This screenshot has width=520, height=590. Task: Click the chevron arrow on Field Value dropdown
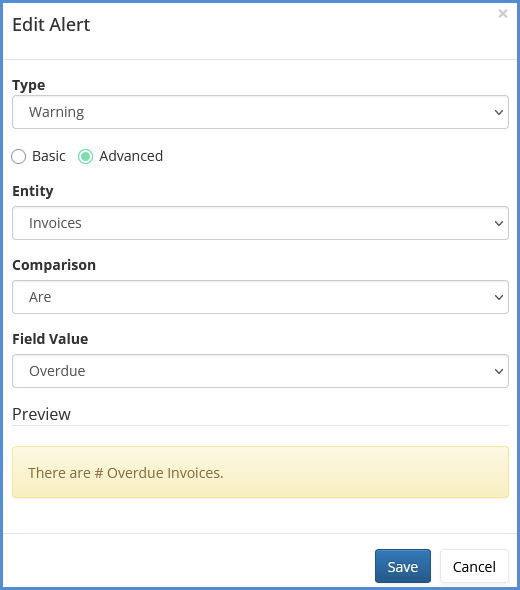coord(499,371)
